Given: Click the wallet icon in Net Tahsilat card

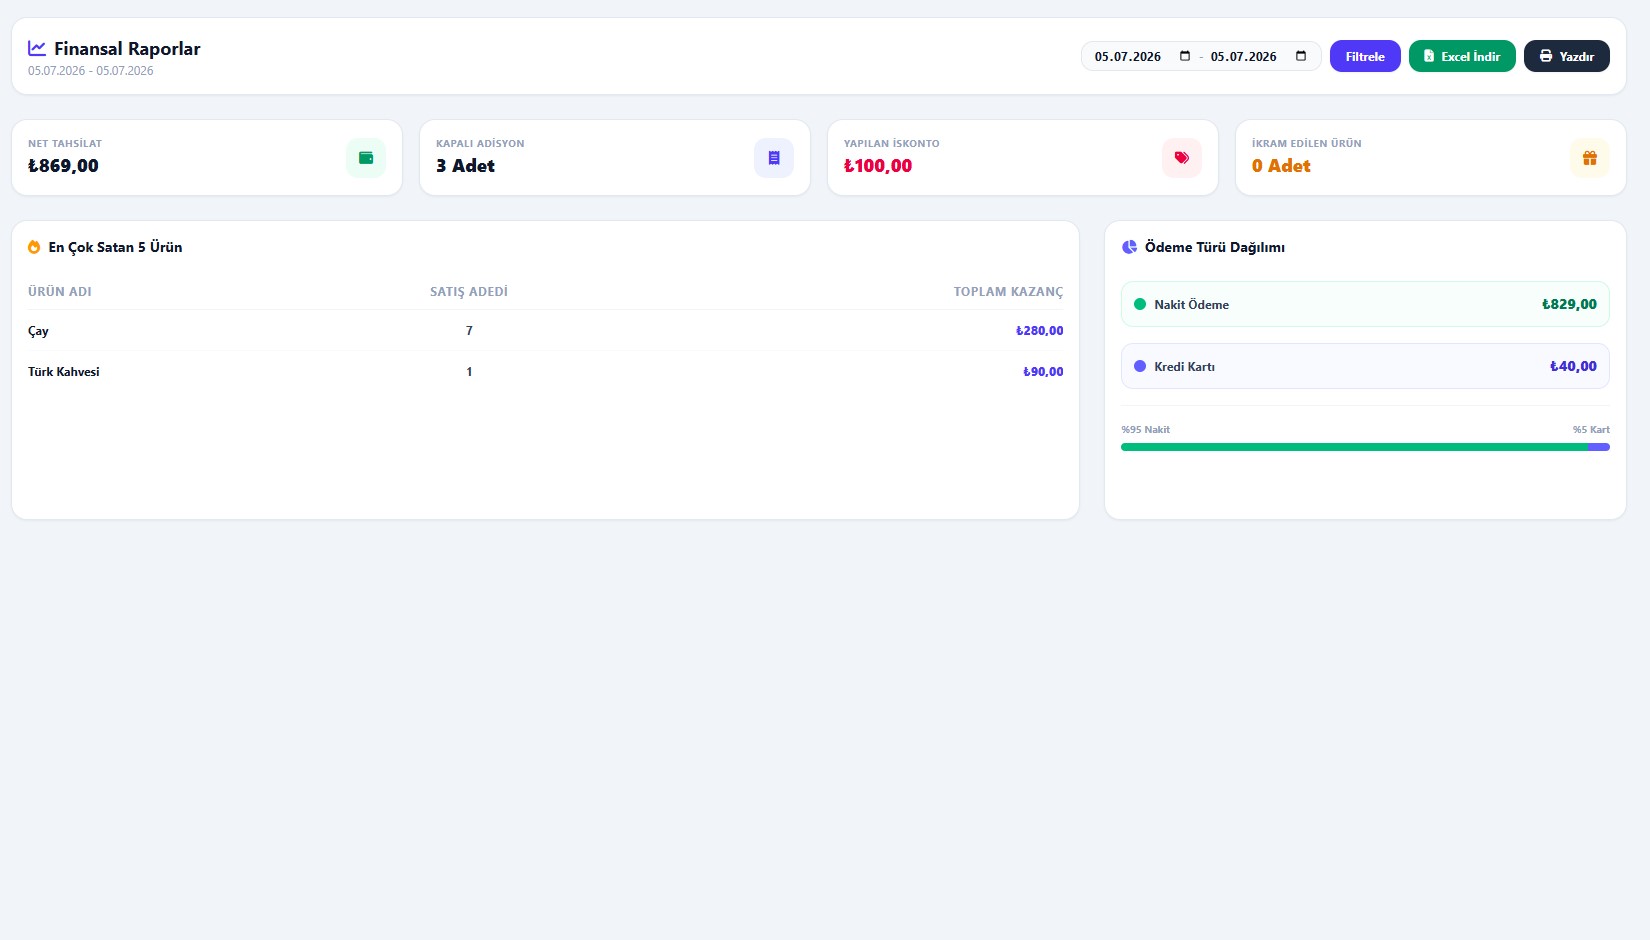Looking at the screenshot, I should tap(366, 158).
